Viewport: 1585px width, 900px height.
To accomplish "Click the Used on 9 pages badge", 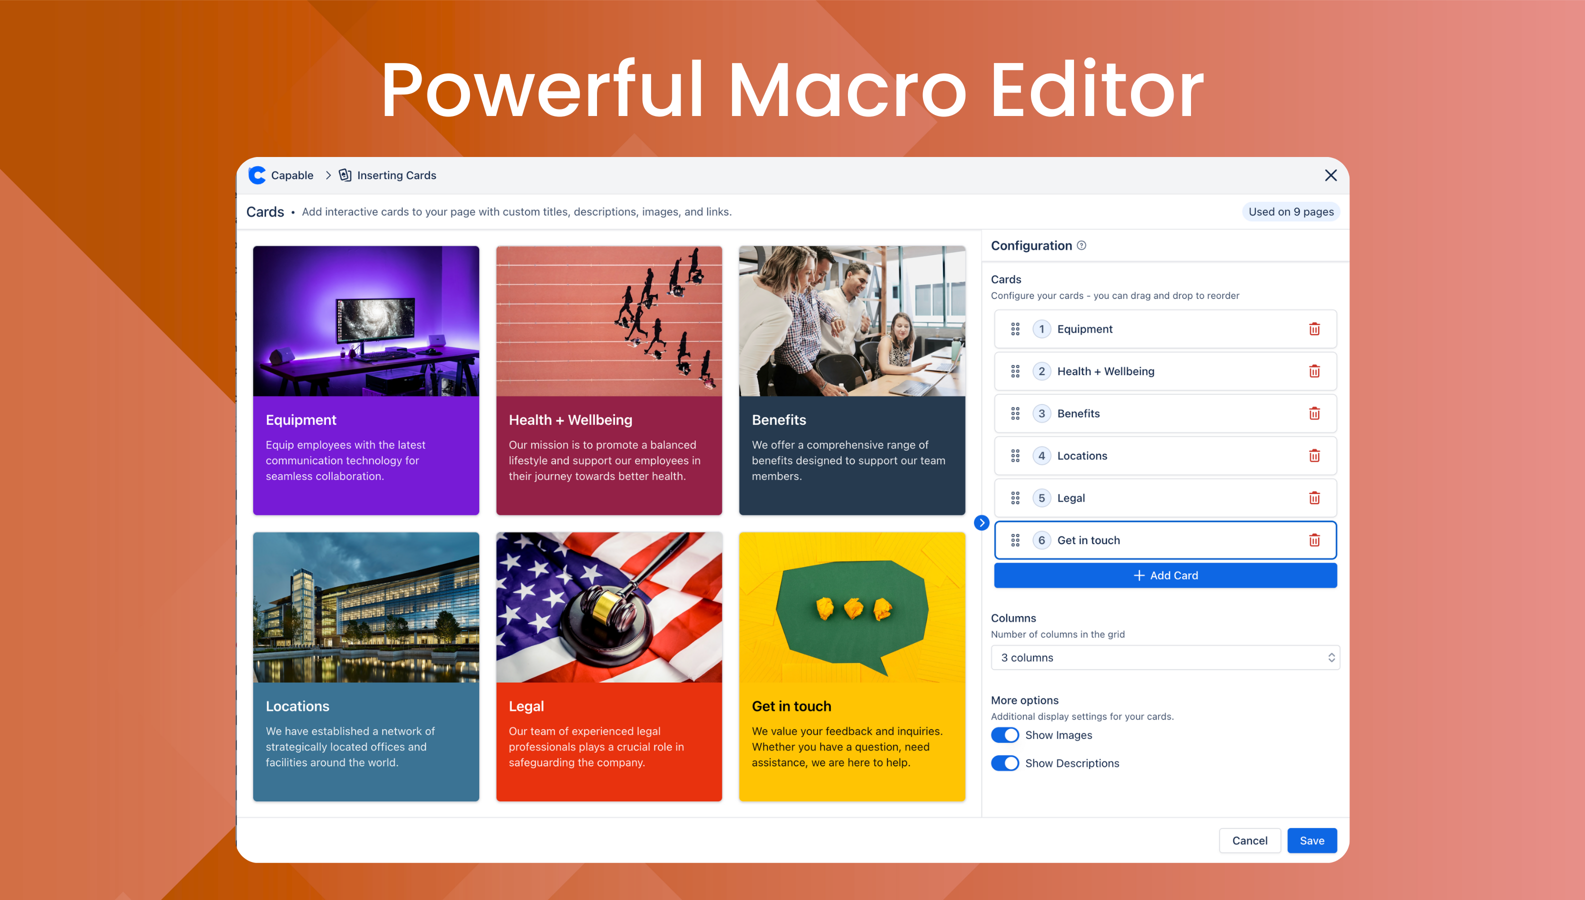I will pos(1291,212).
